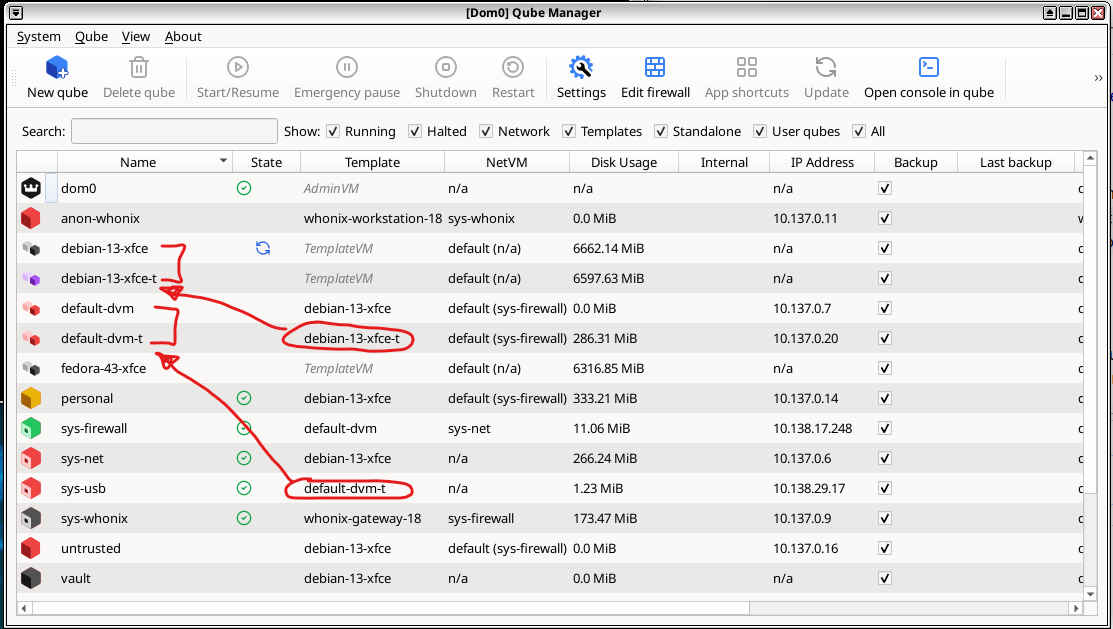The image size is (1113, 629).
Task: Click the Delete qube trash icon
Action: coord(138,67)
